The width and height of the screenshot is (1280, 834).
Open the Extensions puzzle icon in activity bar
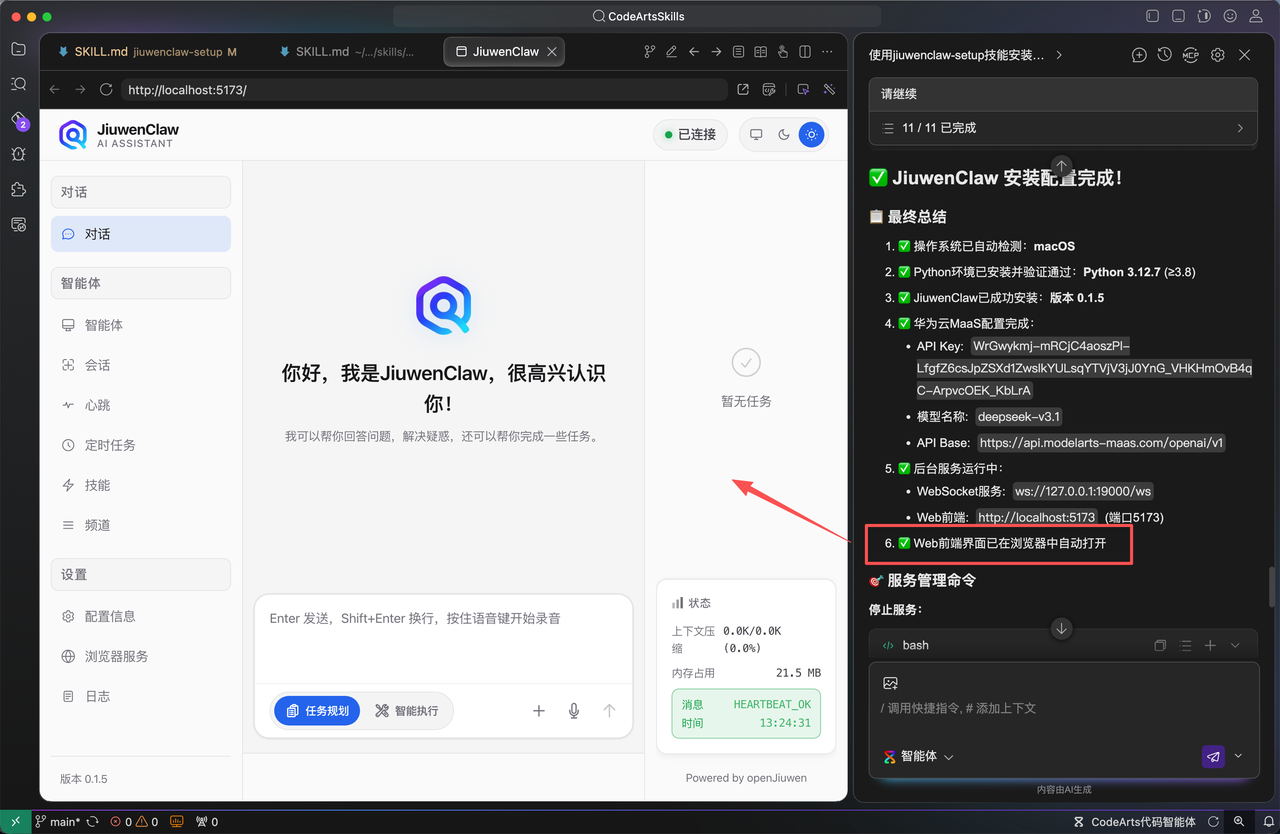pyautogui.click(x=18, y=189)
